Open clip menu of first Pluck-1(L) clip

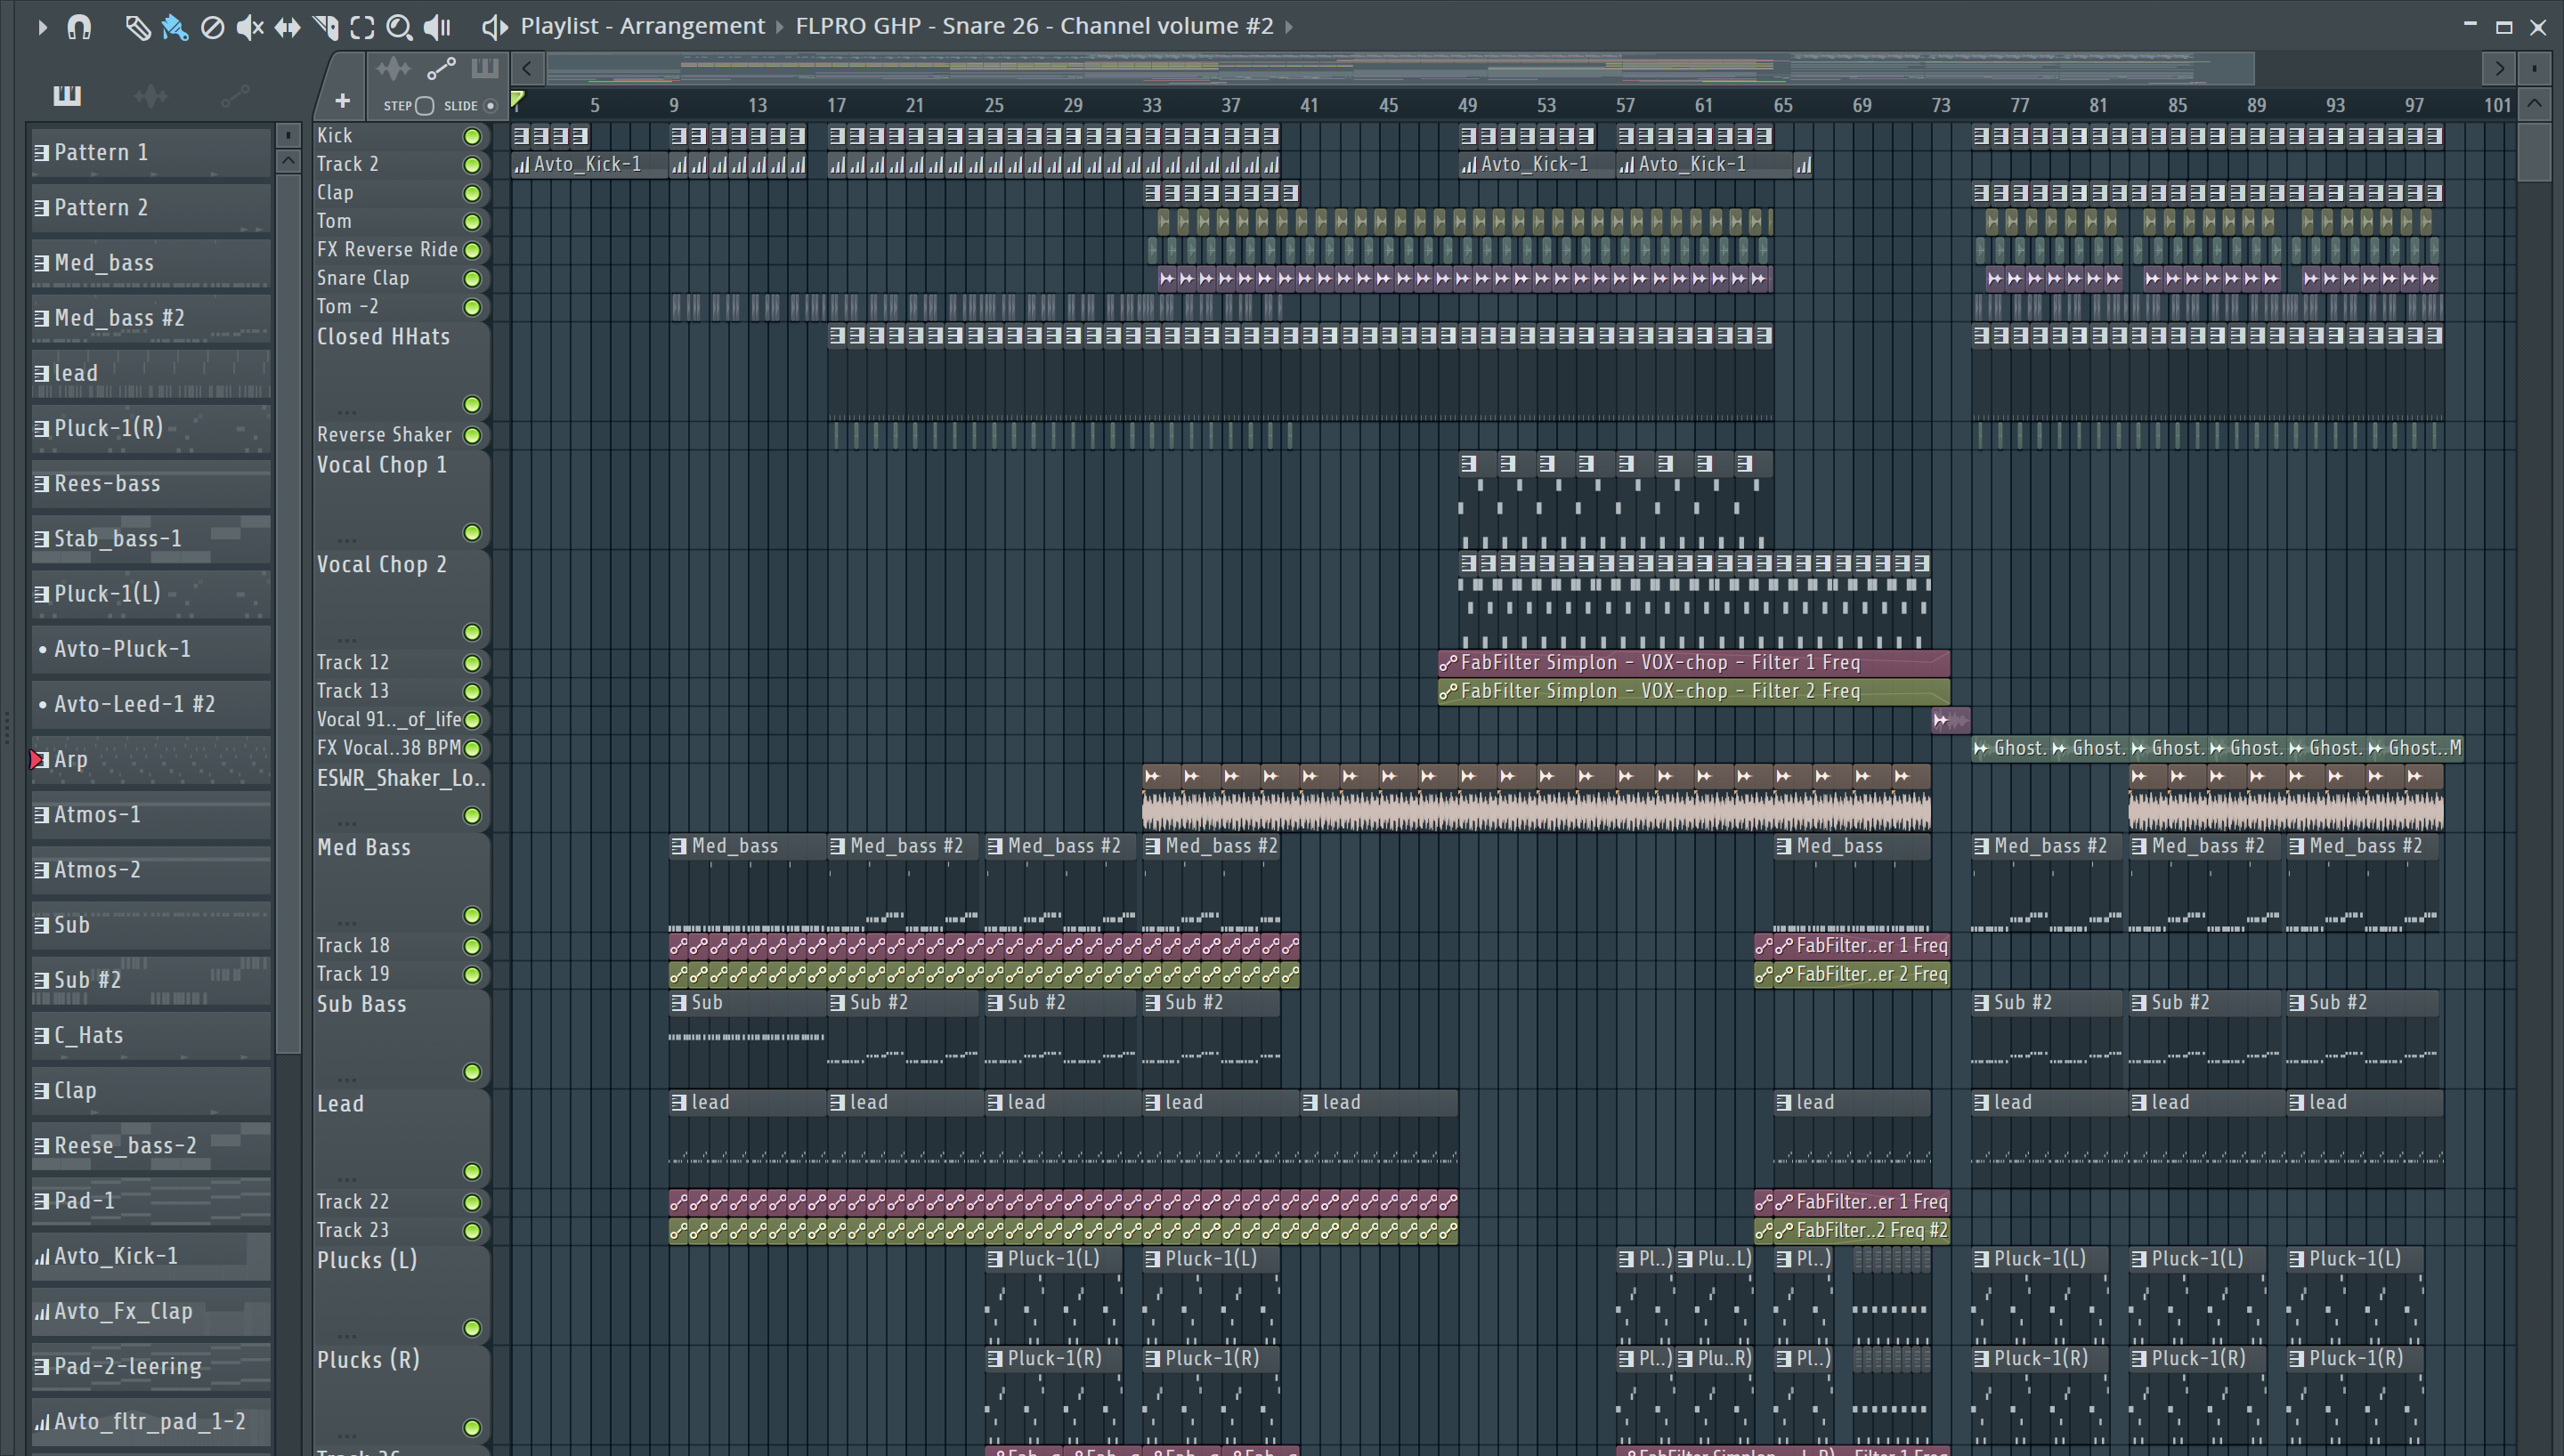tap(995, 1259)
